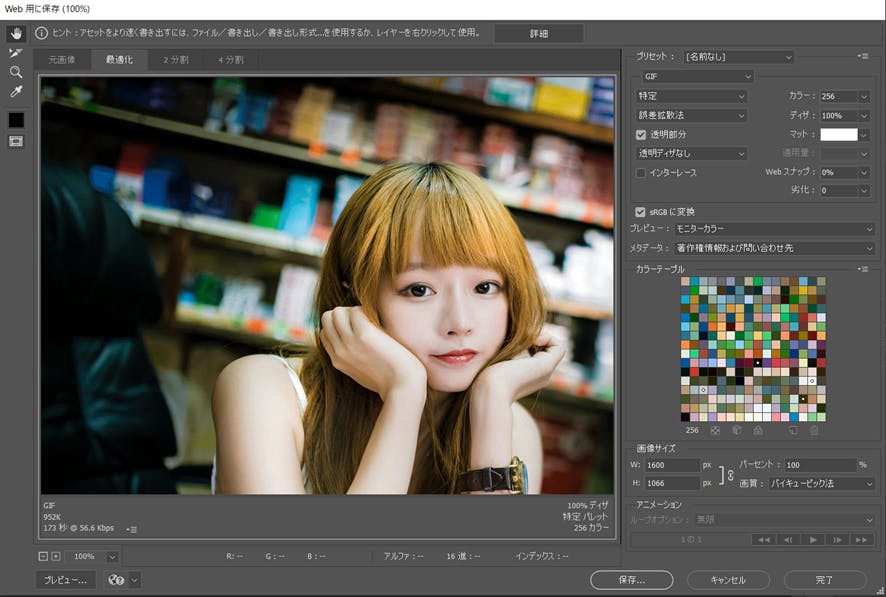Open the 誤差拡散法 dither method dropdown
Viewport: 886px width, 597px height.
click(691, 116)
